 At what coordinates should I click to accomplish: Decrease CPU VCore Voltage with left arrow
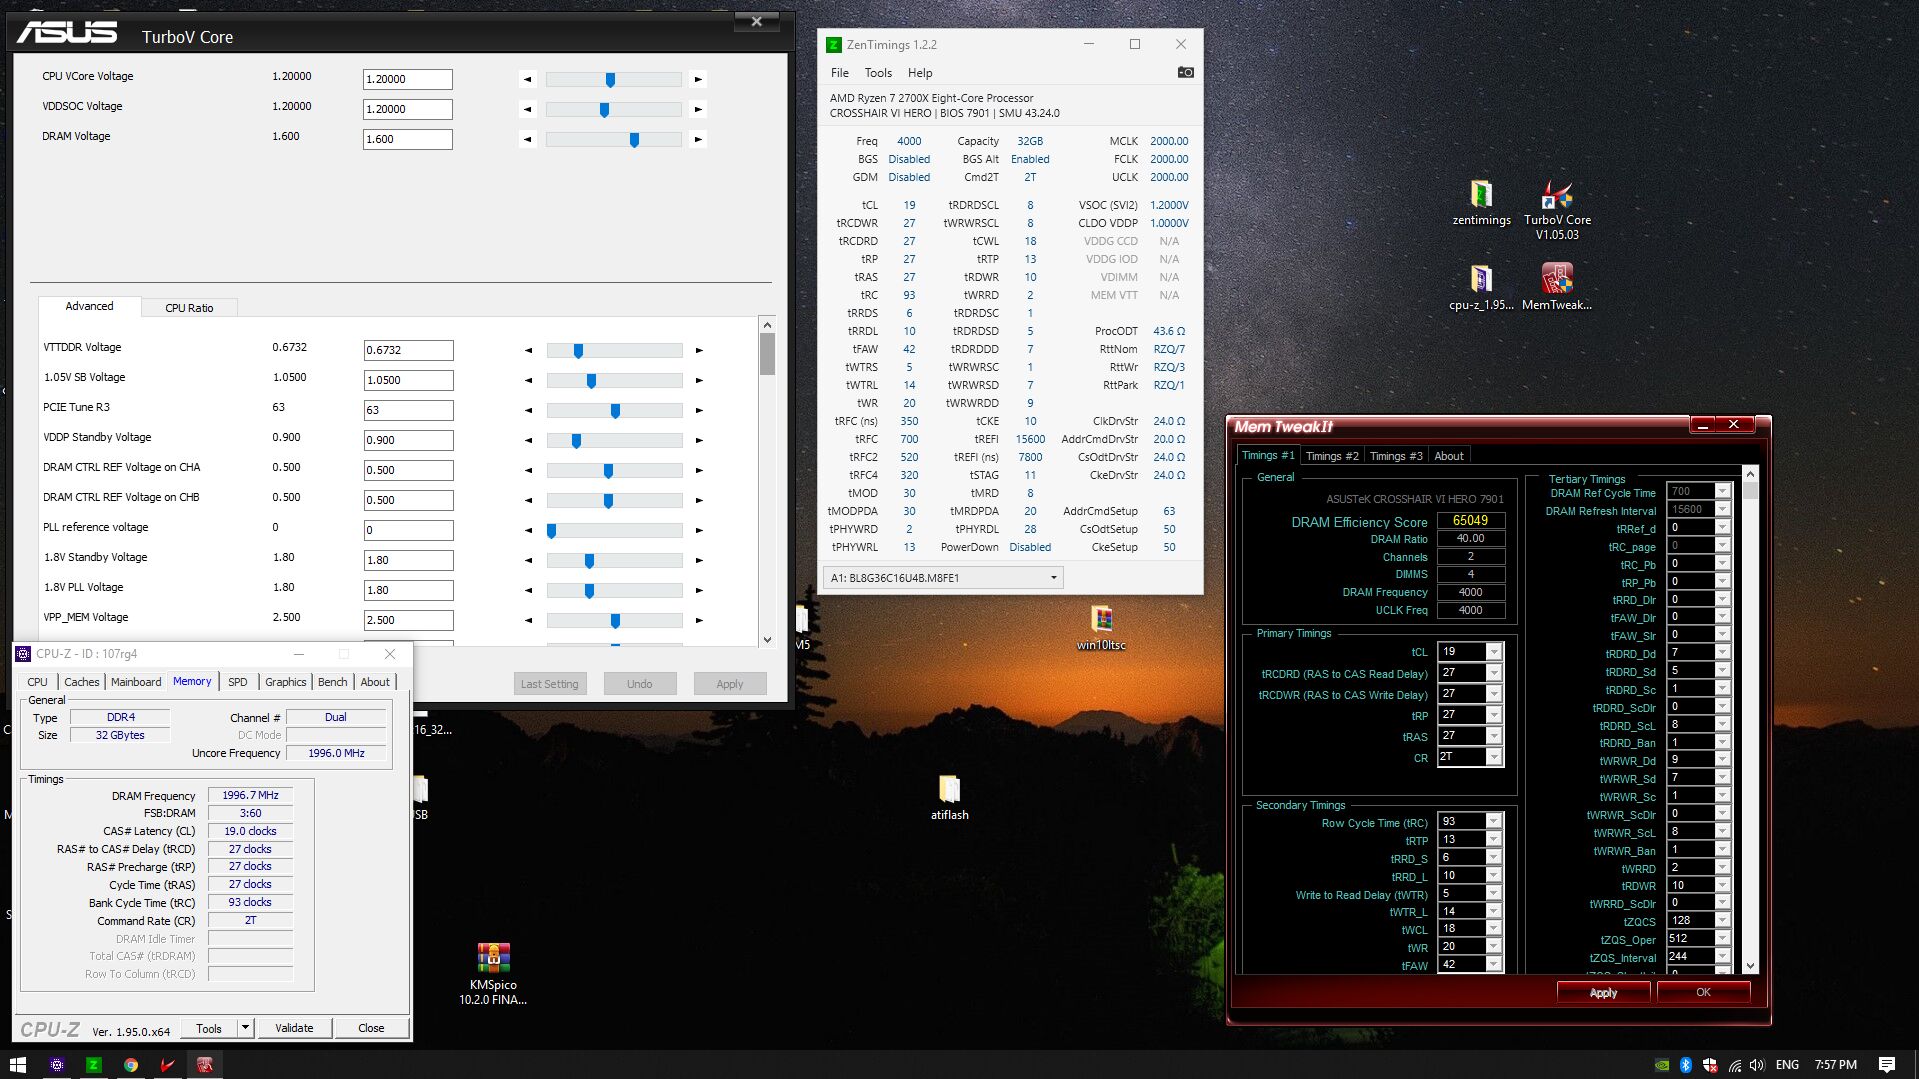pos(528,79)
